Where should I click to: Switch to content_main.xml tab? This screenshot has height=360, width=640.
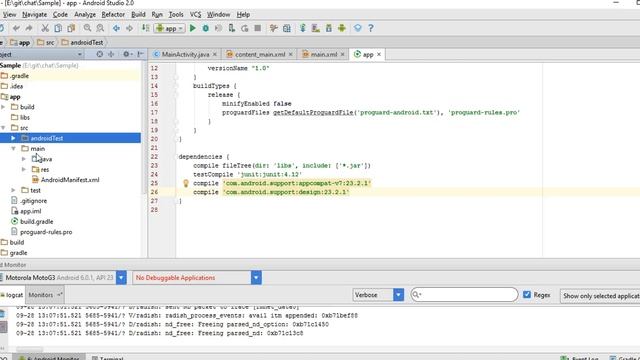[259, 54]
